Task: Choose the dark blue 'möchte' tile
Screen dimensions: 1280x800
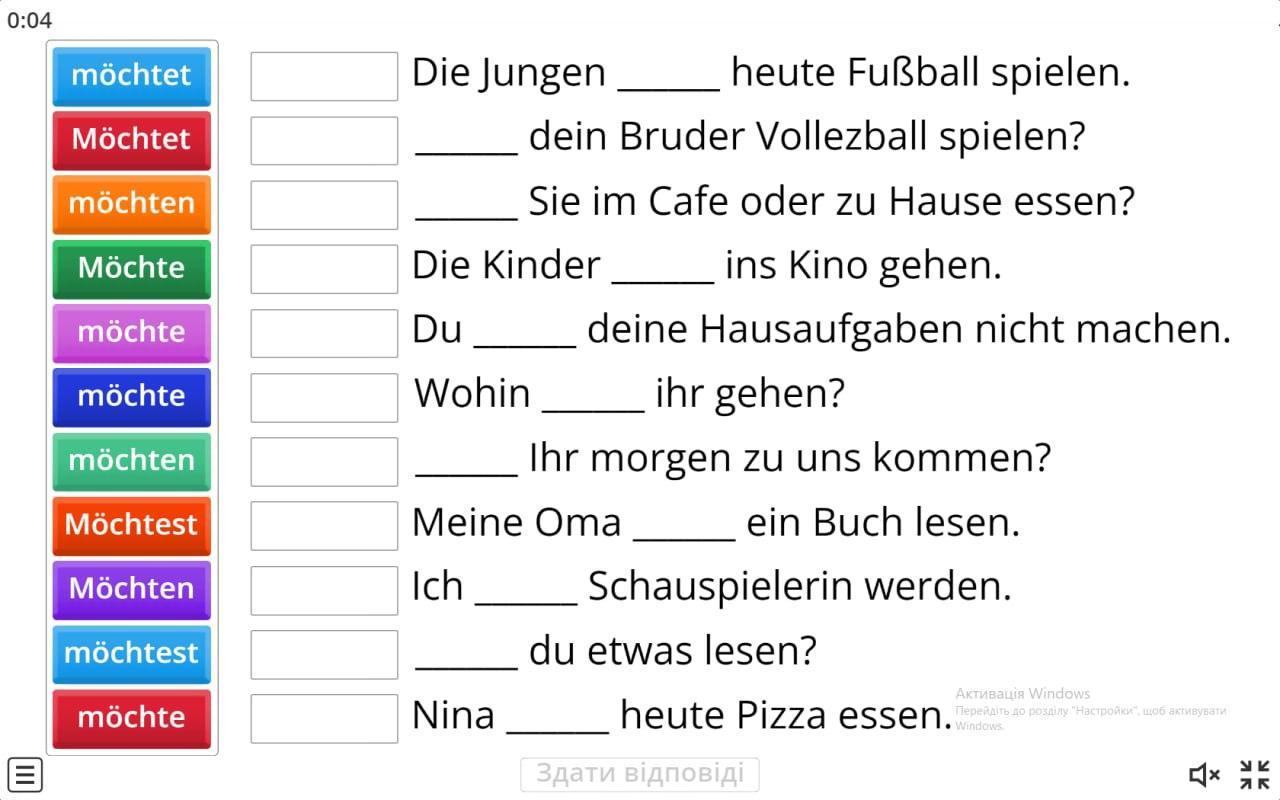Action: tap(132, 397)
